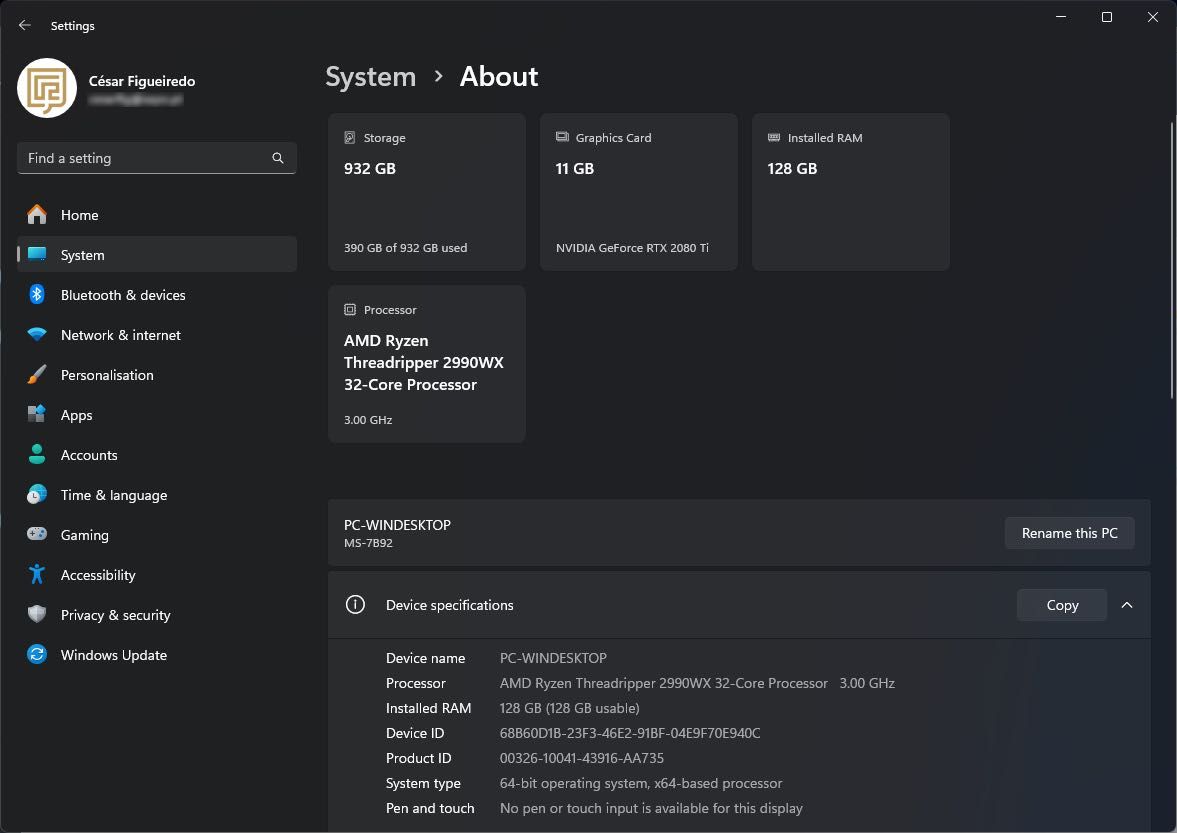Image resolution: width=1177 pixels, height=833 pixels.
Task: Navigate to System breadcrumb link
Action: (x=371, y=77)
